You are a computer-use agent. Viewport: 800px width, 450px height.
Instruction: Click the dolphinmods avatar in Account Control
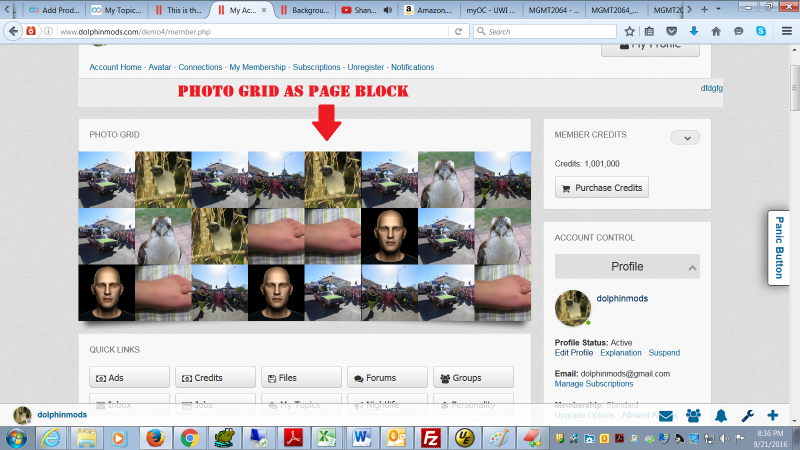click(572, 308)
